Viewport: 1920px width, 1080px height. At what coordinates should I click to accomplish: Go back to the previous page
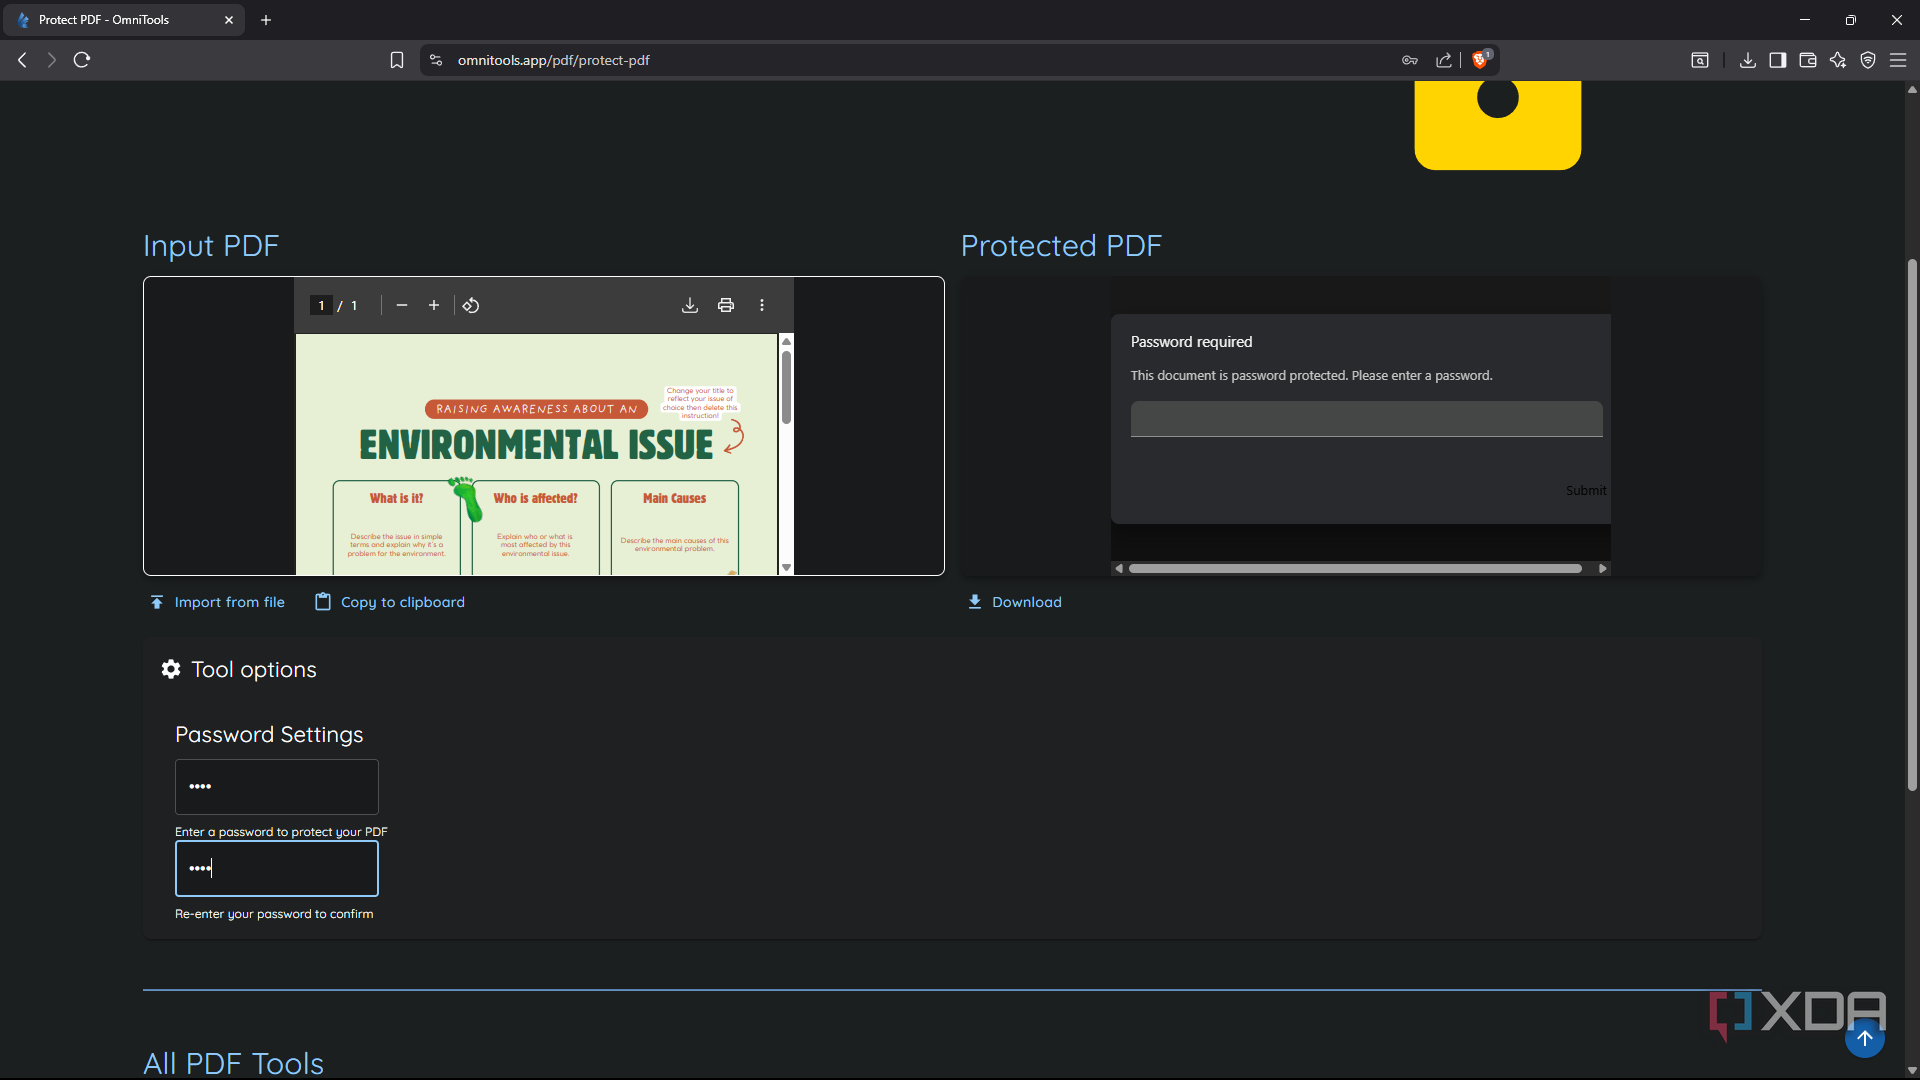click(x=22, y=60)
